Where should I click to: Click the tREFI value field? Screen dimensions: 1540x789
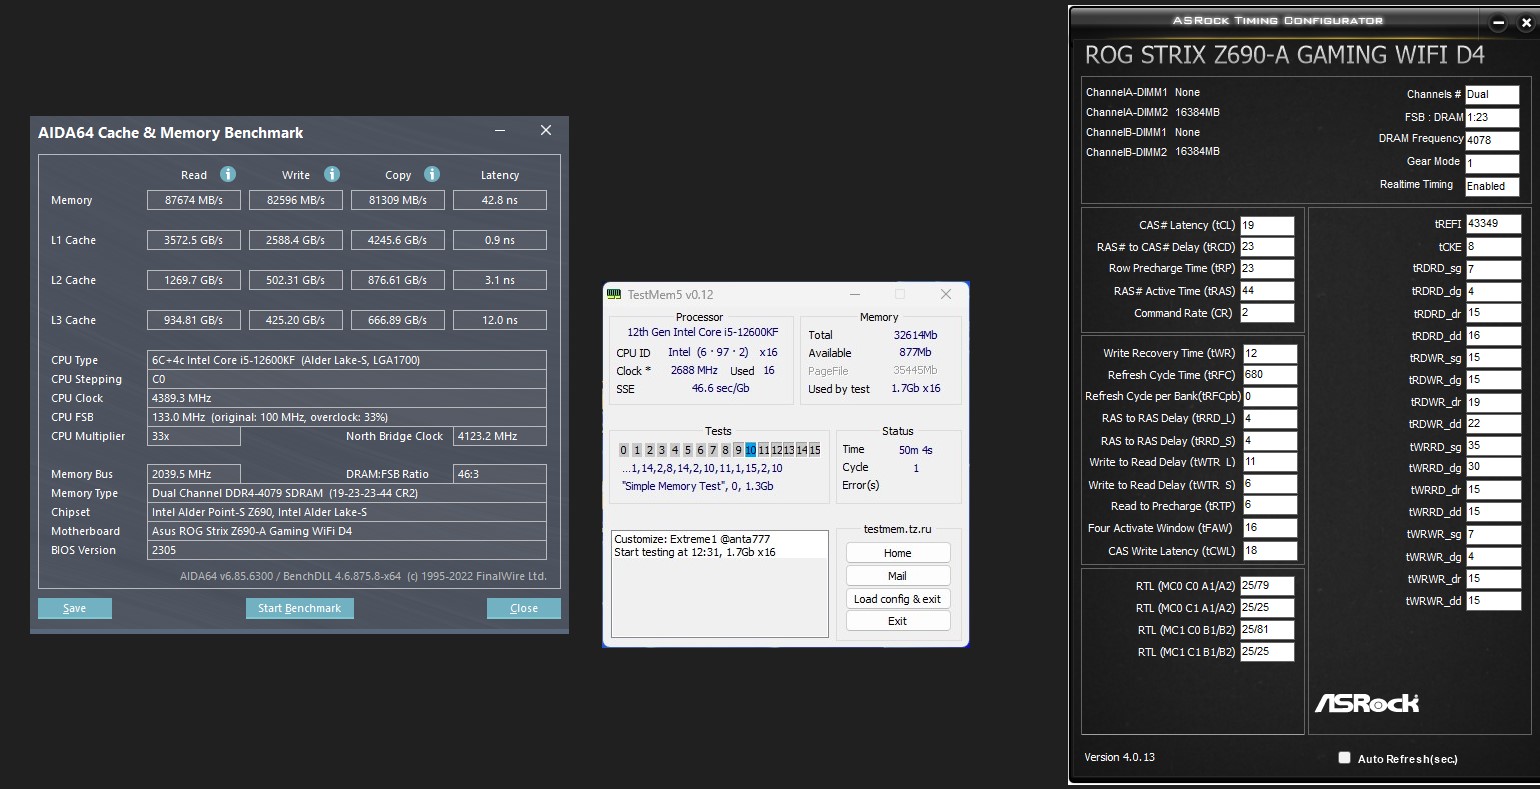tap(1494, 224)
